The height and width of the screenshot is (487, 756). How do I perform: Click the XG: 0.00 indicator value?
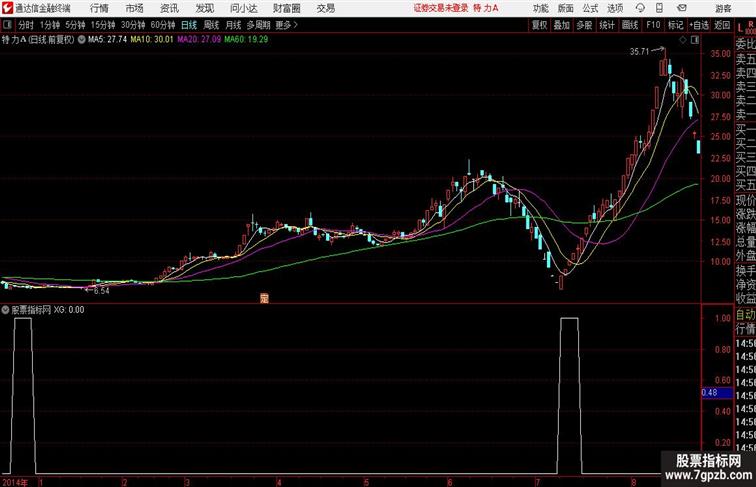tap(69, 310)
